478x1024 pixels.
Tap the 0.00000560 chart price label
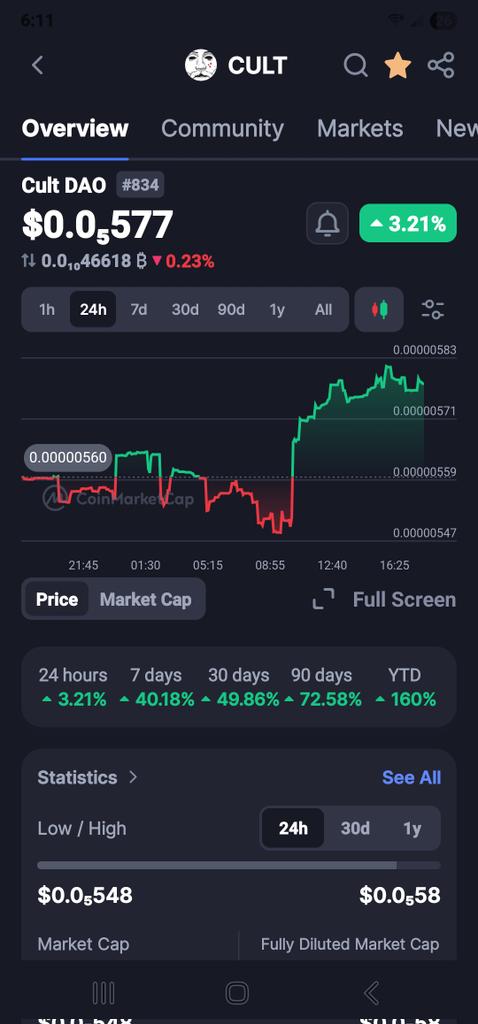pyautogui.click(x=68, y=458)
